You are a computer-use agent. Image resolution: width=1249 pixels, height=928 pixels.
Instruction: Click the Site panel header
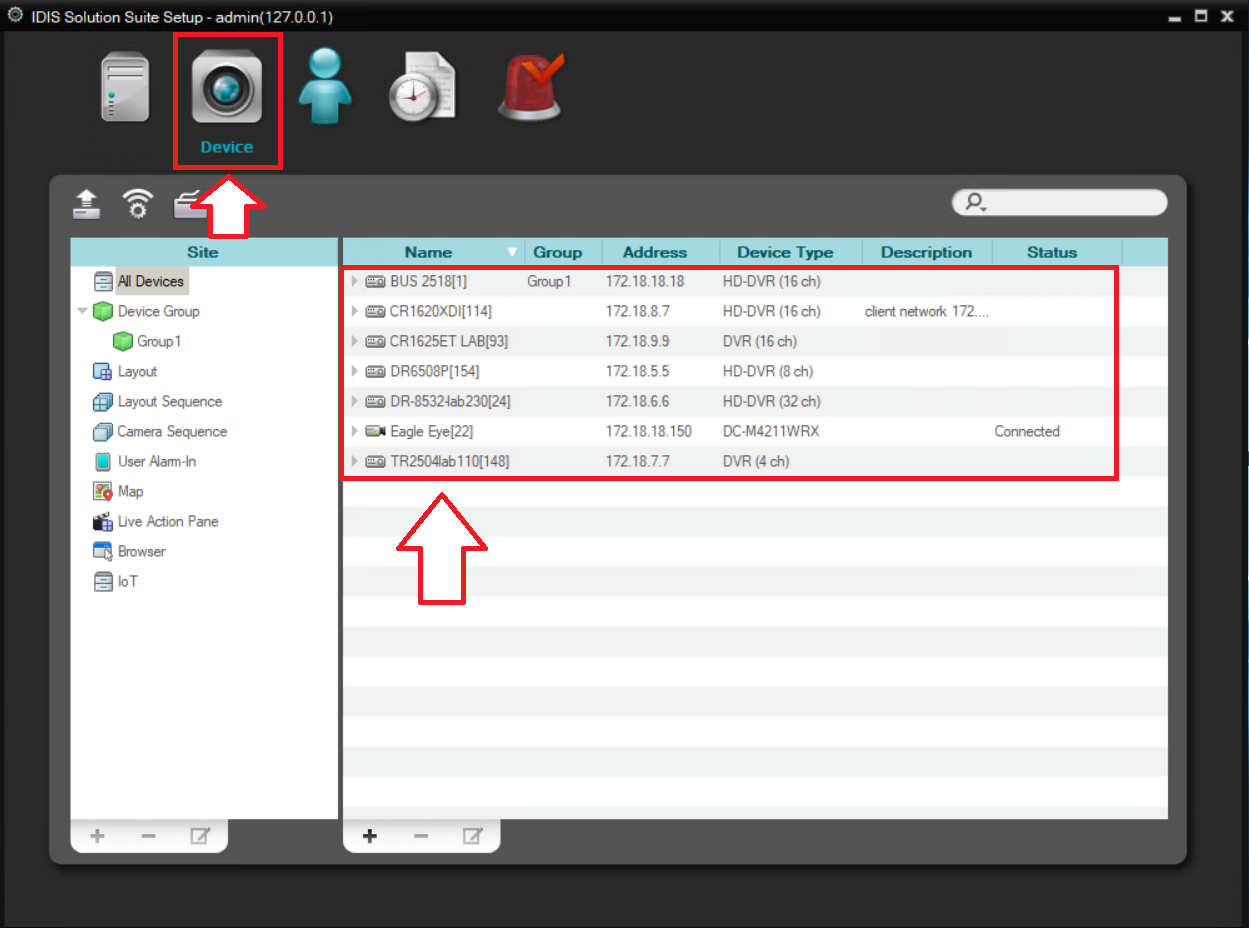pos(203,252)
